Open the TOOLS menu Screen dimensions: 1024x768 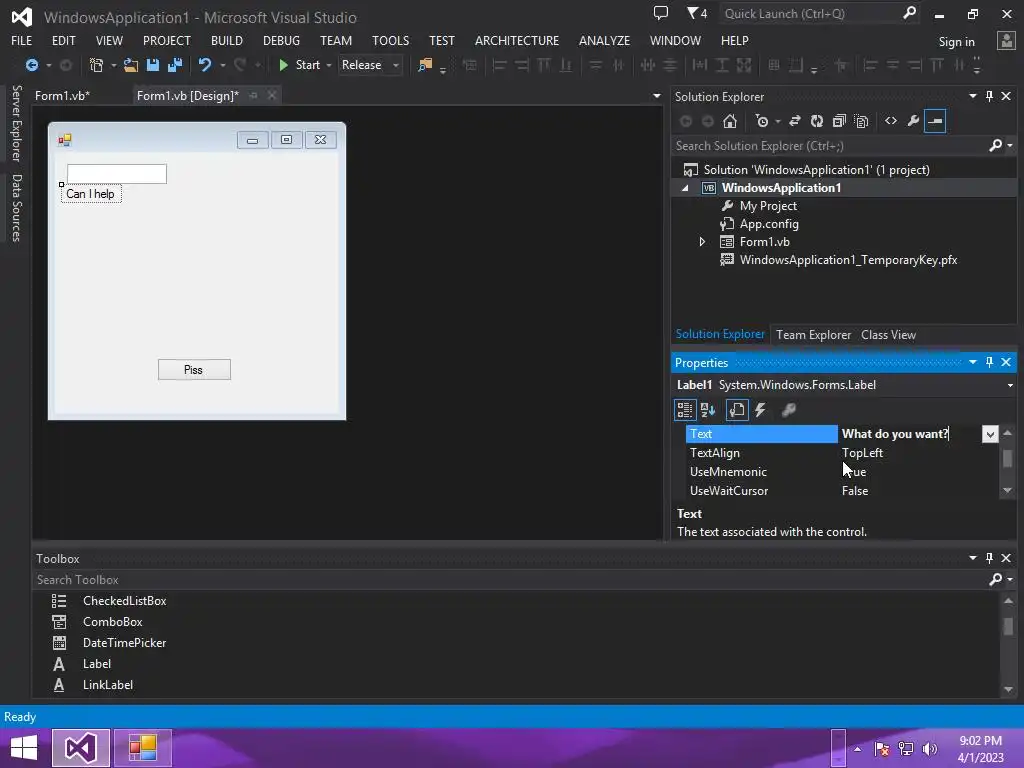tap(391, 40)
